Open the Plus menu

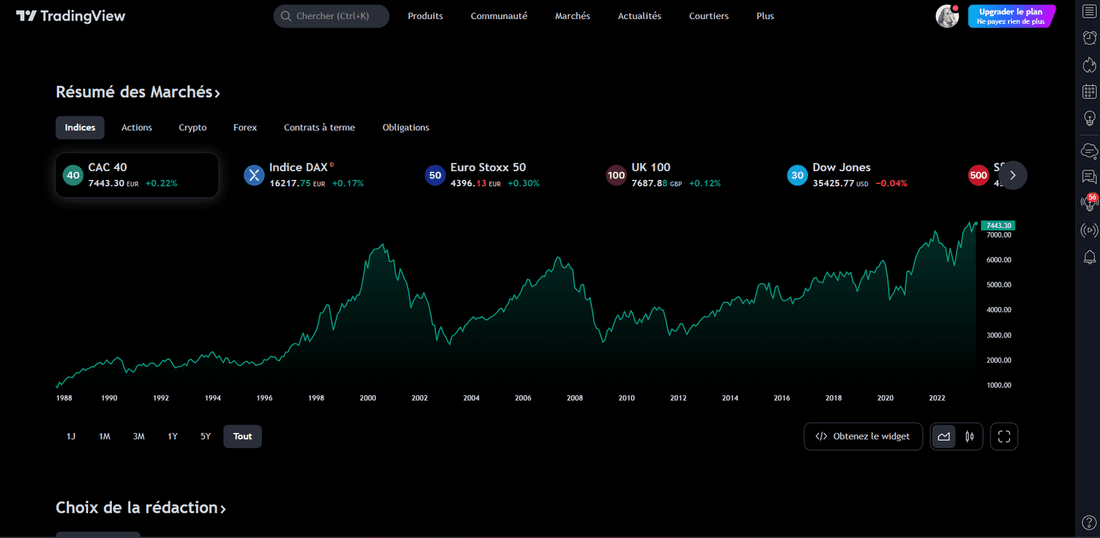coord(765,16)
